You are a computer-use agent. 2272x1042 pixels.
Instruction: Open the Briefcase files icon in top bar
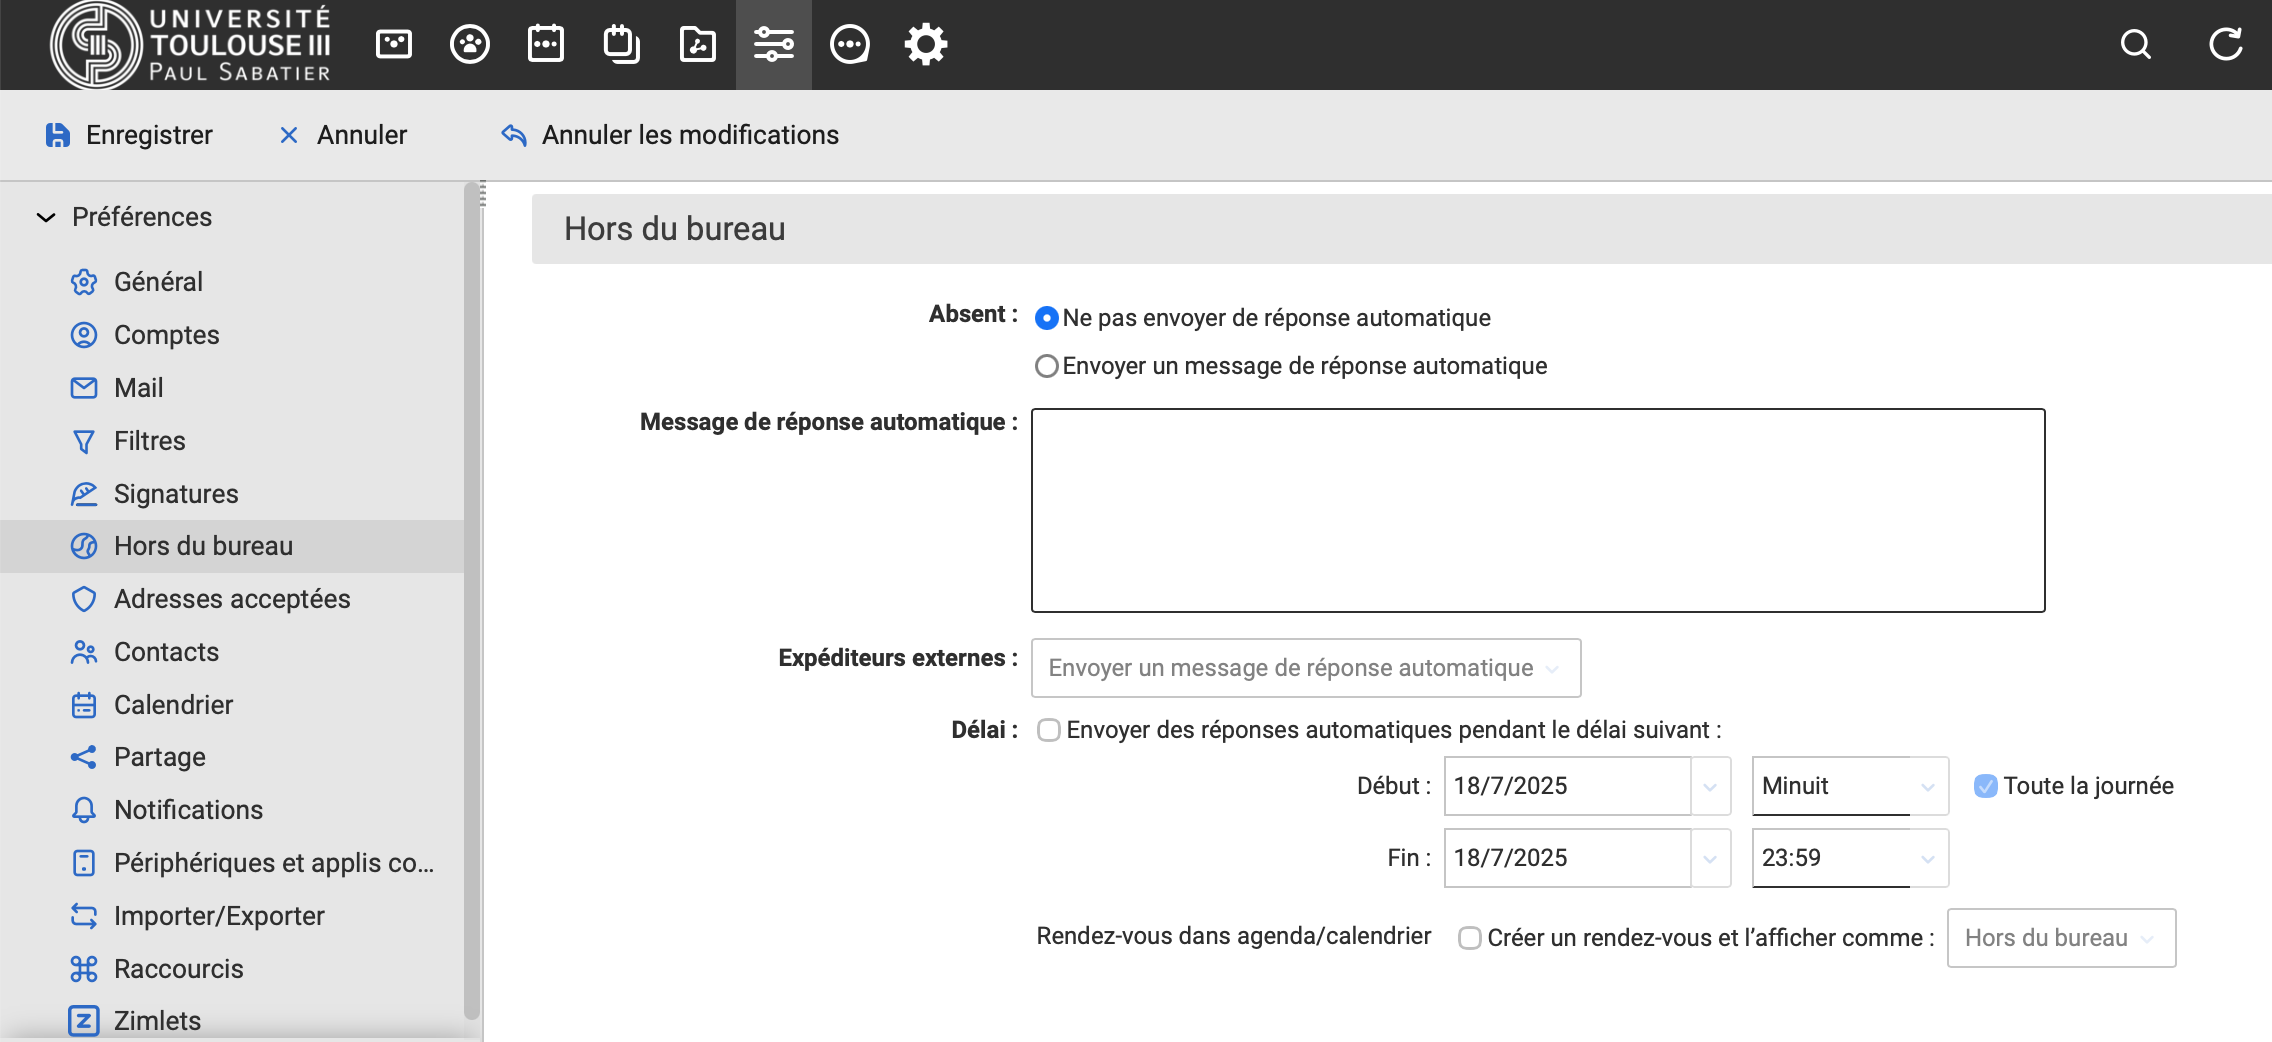point(698,44)
